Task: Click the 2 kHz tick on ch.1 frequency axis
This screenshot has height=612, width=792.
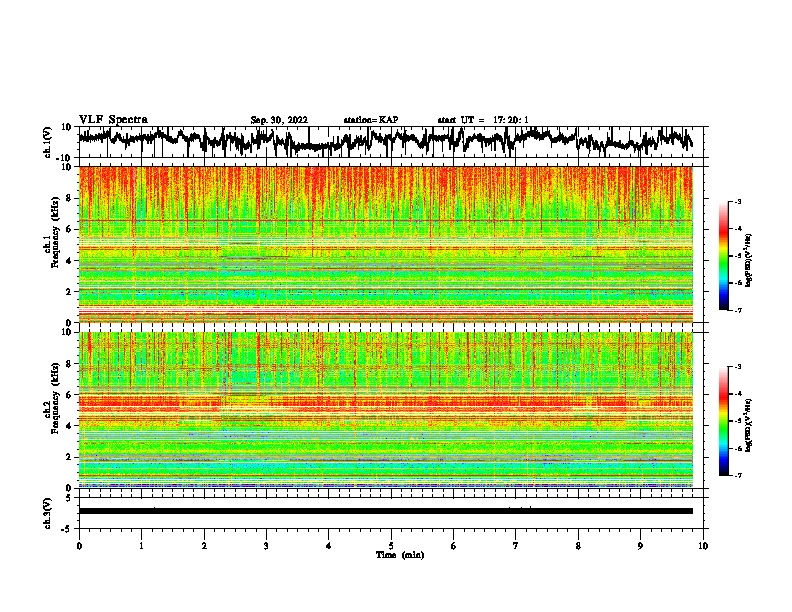Action: pyautogui.click(x=70, y=291)
